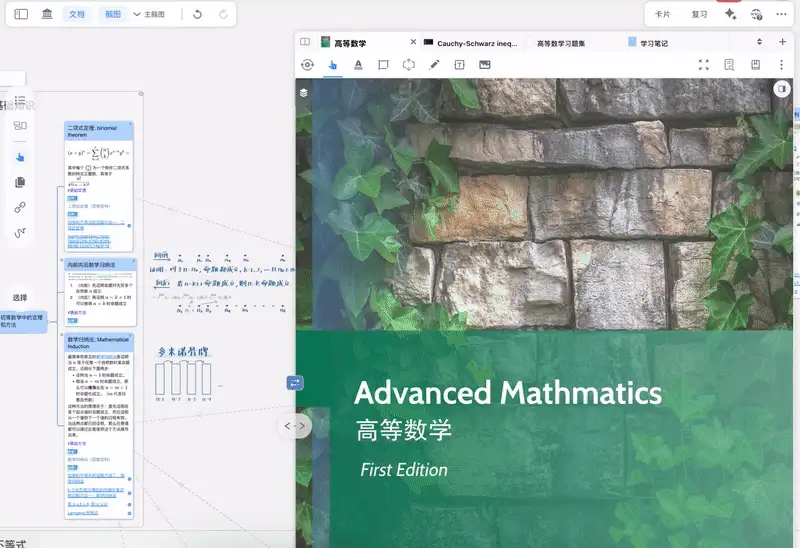Click the panel divider arrows handle
This screenshot has width=800, height=548.
295,426
